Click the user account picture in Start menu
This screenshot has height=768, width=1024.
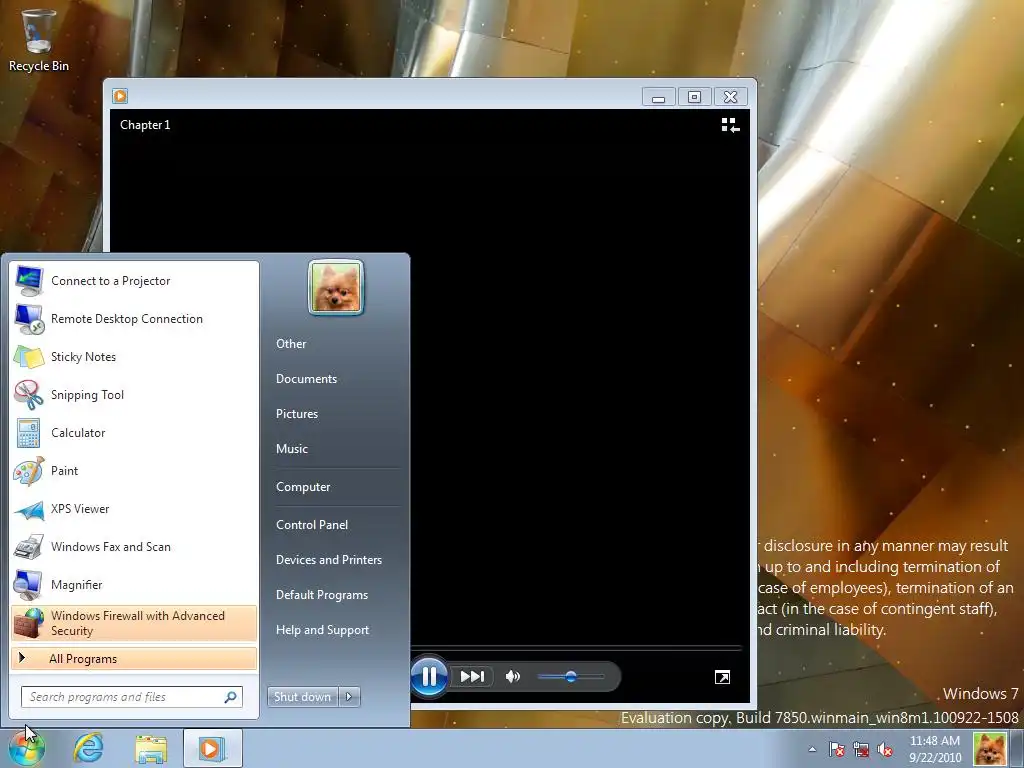[336, 287]
